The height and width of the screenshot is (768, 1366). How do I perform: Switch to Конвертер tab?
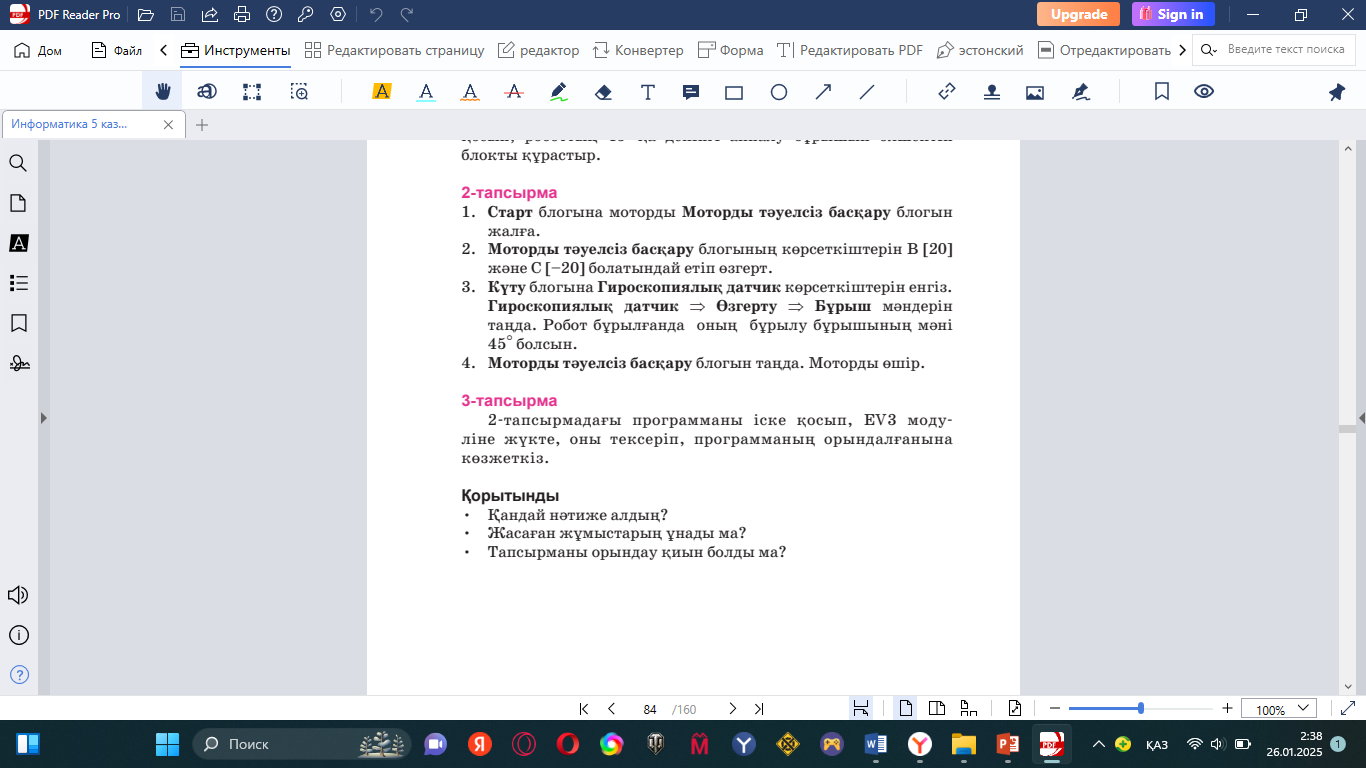pyautogui.click(x=638, y=50)
